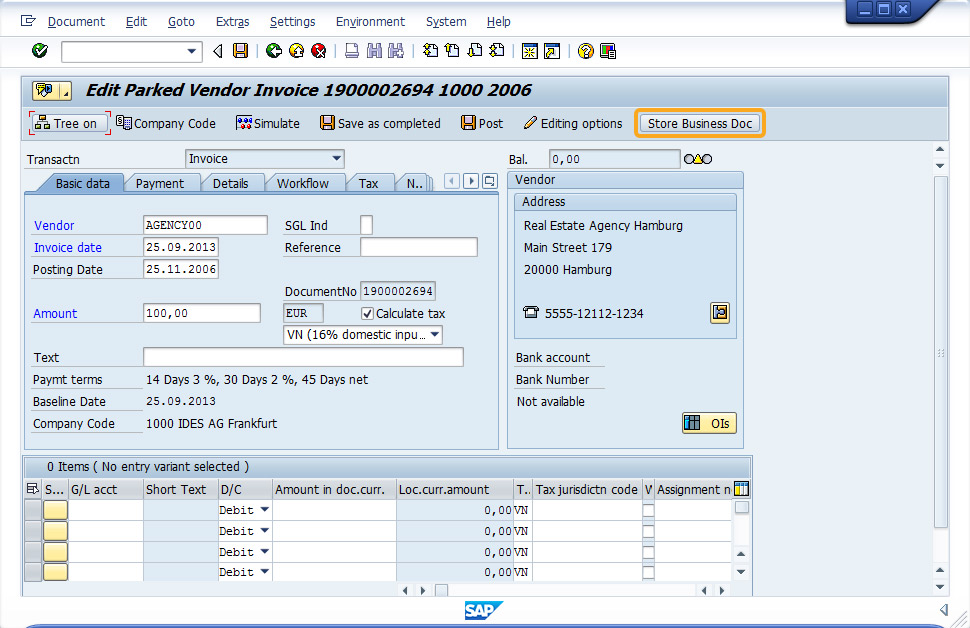Tick the V column checkbox in the first item row

pyautogui.click(x=648, y=510)
